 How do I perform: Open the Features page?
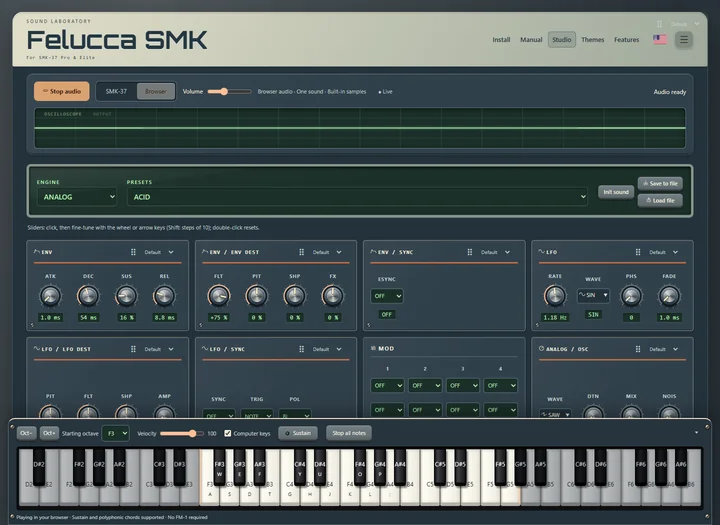626,40
